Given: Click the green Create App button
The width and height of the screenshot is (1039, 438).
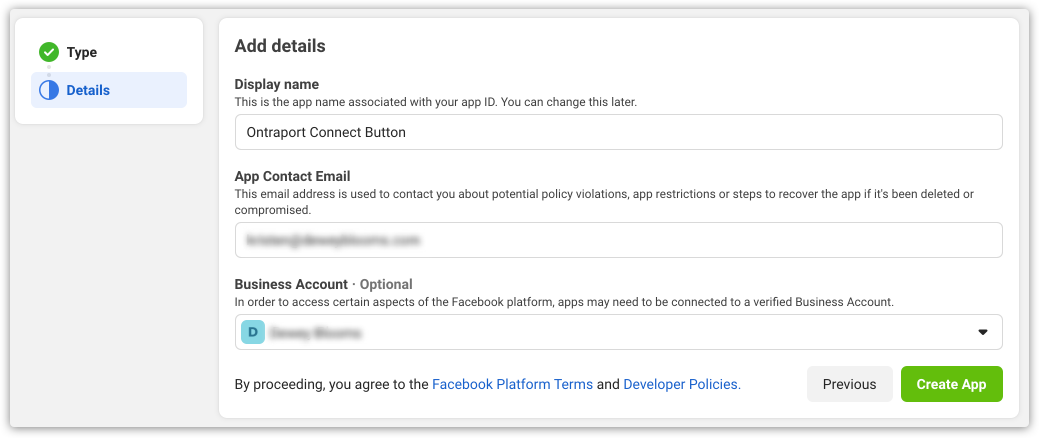Looking at the screenshot, I should click(951, 384).
